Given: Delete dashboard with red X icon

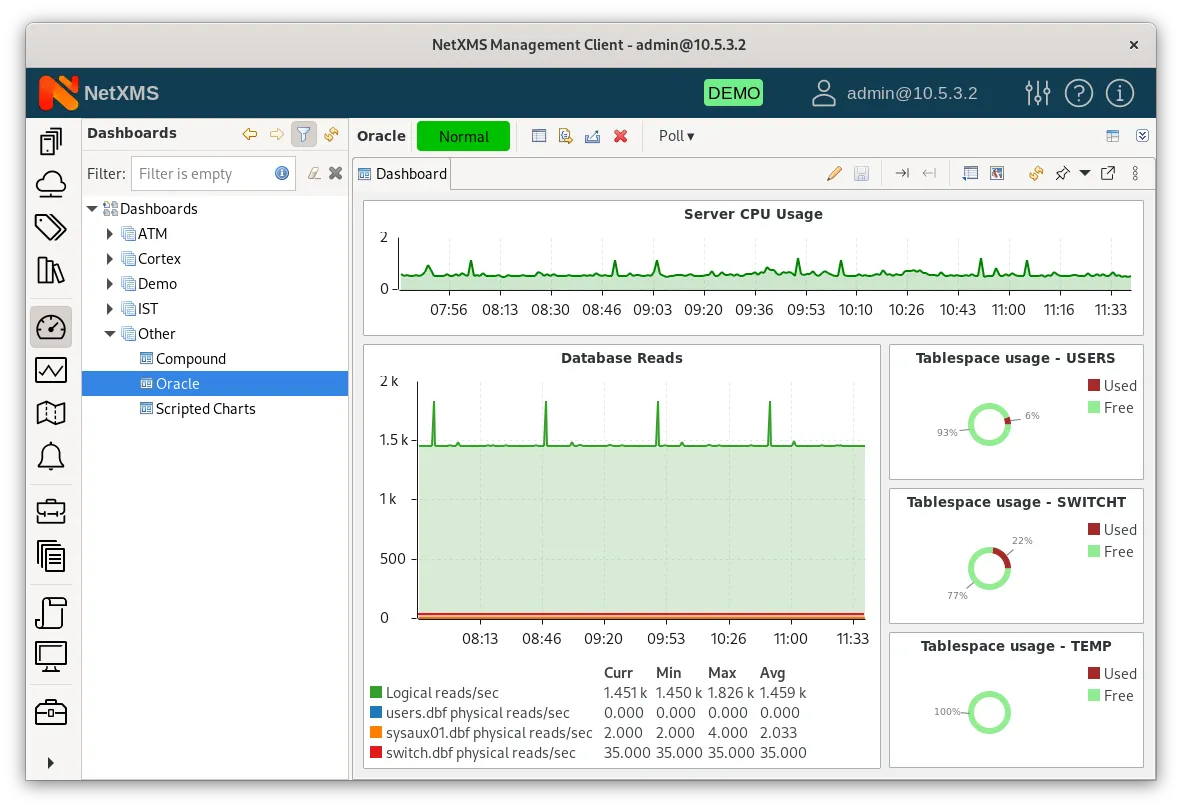Looking at the screenshot, I should click(x=620, y=136).
